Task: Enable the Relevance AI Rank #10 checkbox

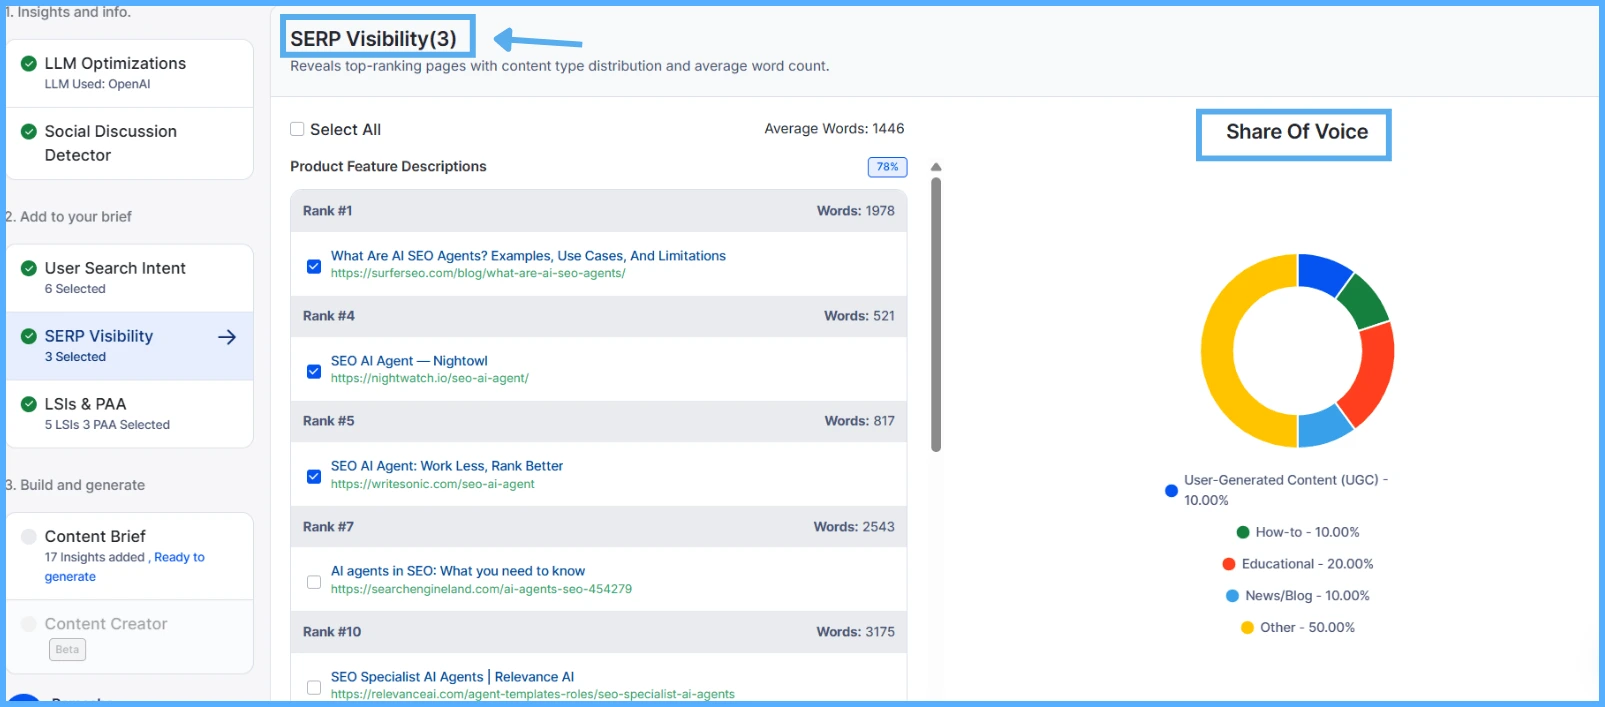Action: 314,687
